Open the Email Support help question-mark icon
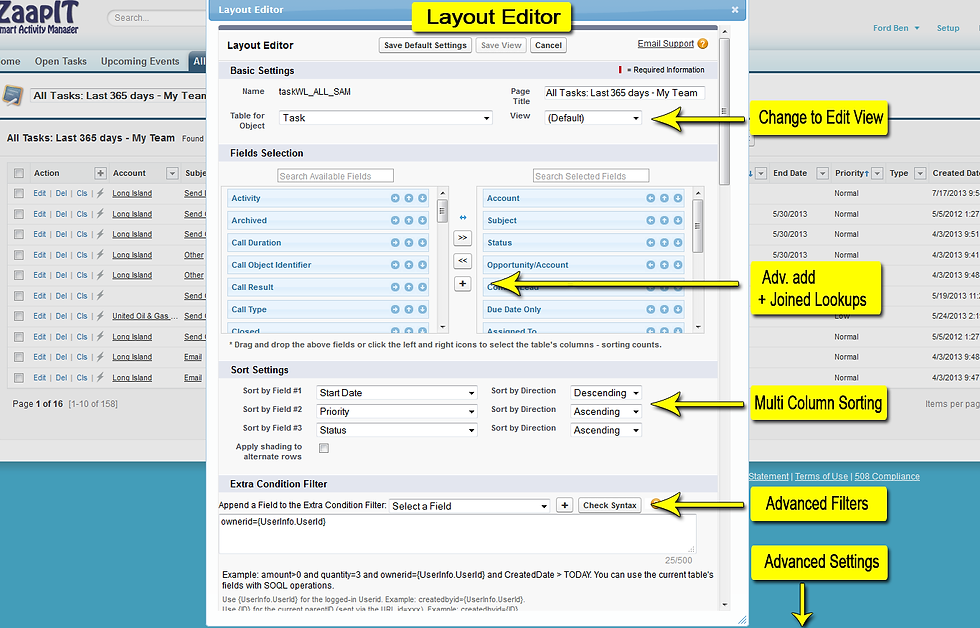The width and height of the screenshot is (980, 628). click(702, 44)
